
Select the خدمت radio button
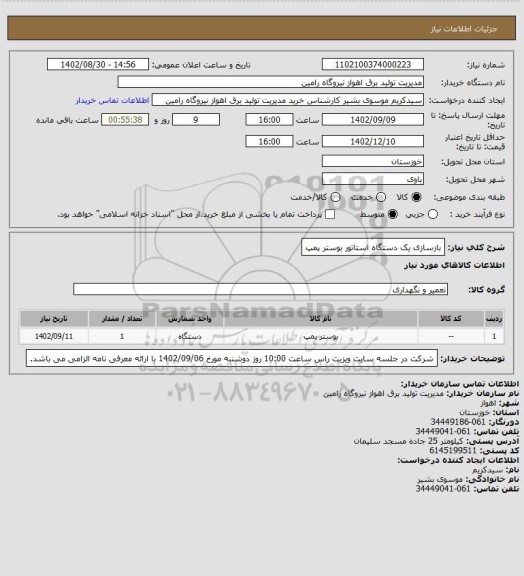click(x=381, y=197)
